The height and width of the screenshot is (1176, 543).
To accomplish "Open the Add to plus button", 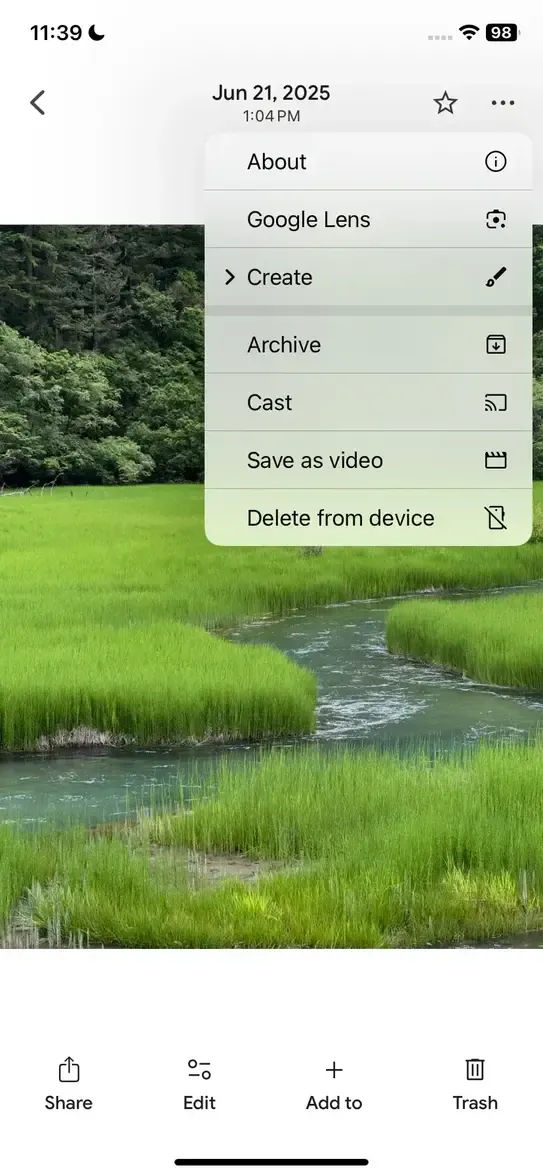I will (334, 1084).
